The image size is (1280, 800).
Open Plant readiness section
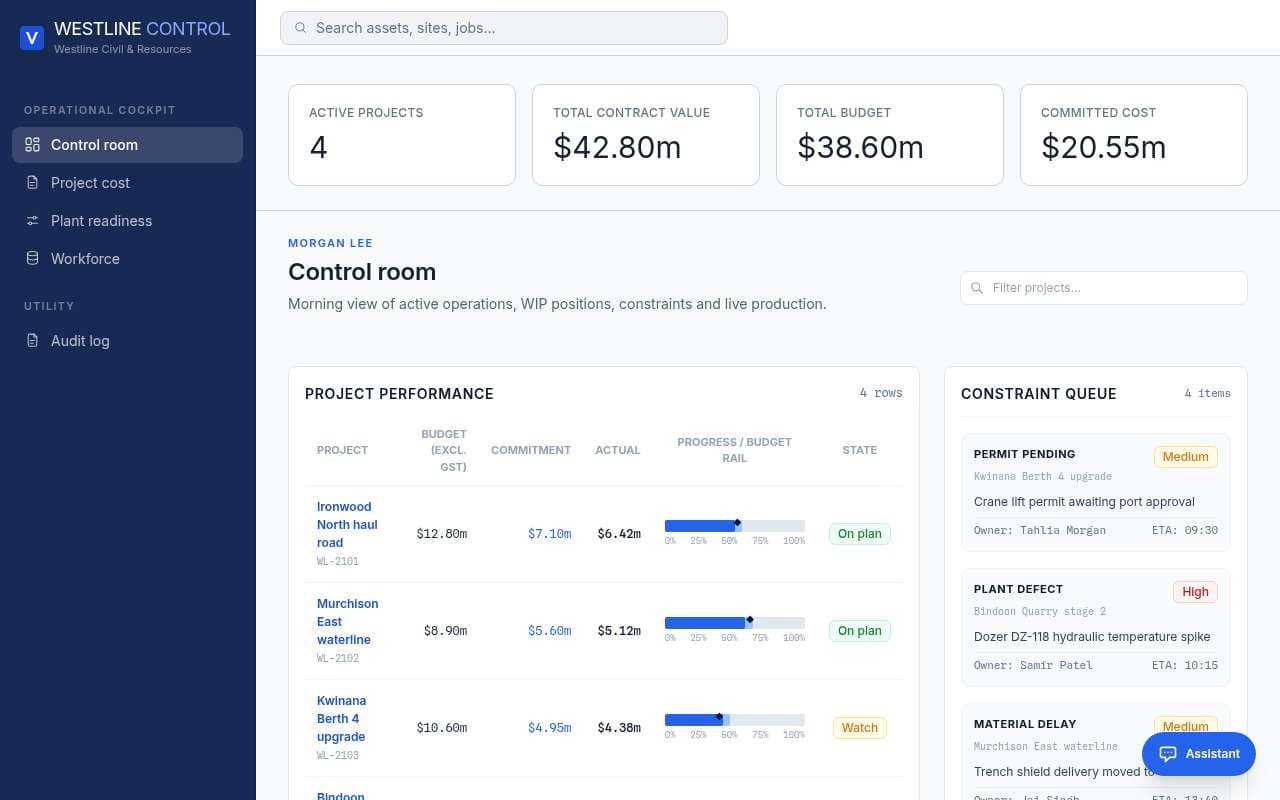[x=127, y=221]
